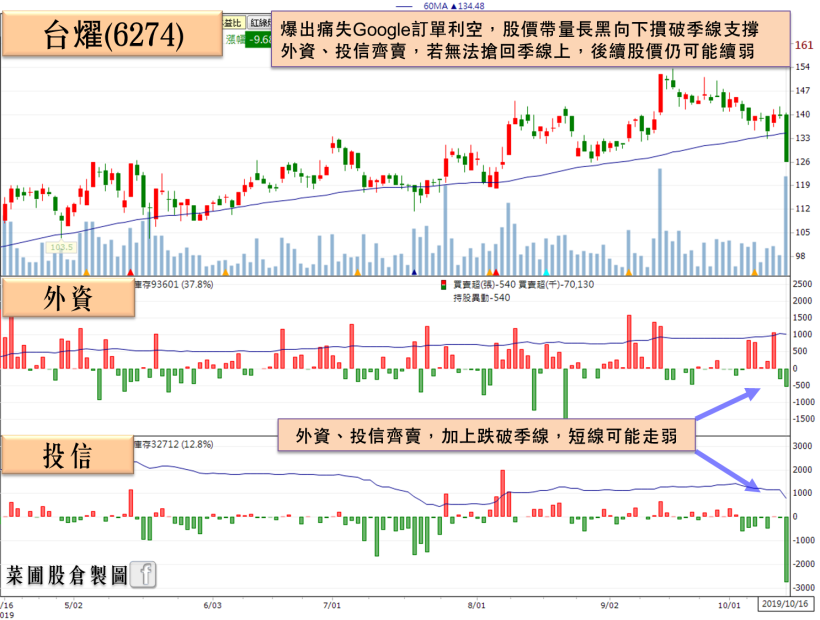This screenshot has width=820, height=620.
Task: Click the 112 price axis label
Action: tap(802, 209)
